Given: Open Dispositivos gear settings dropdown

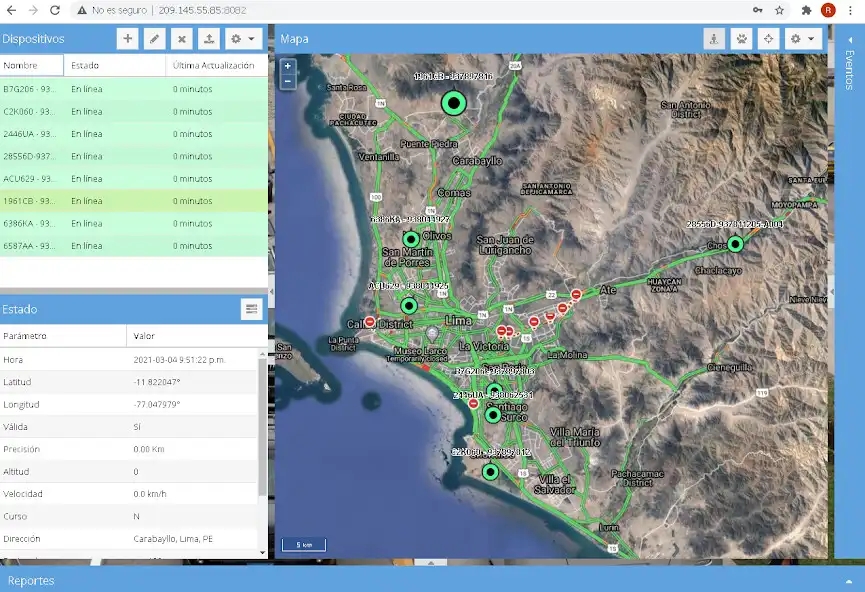Looking at the screenshot, I should [x=243, y=39].
